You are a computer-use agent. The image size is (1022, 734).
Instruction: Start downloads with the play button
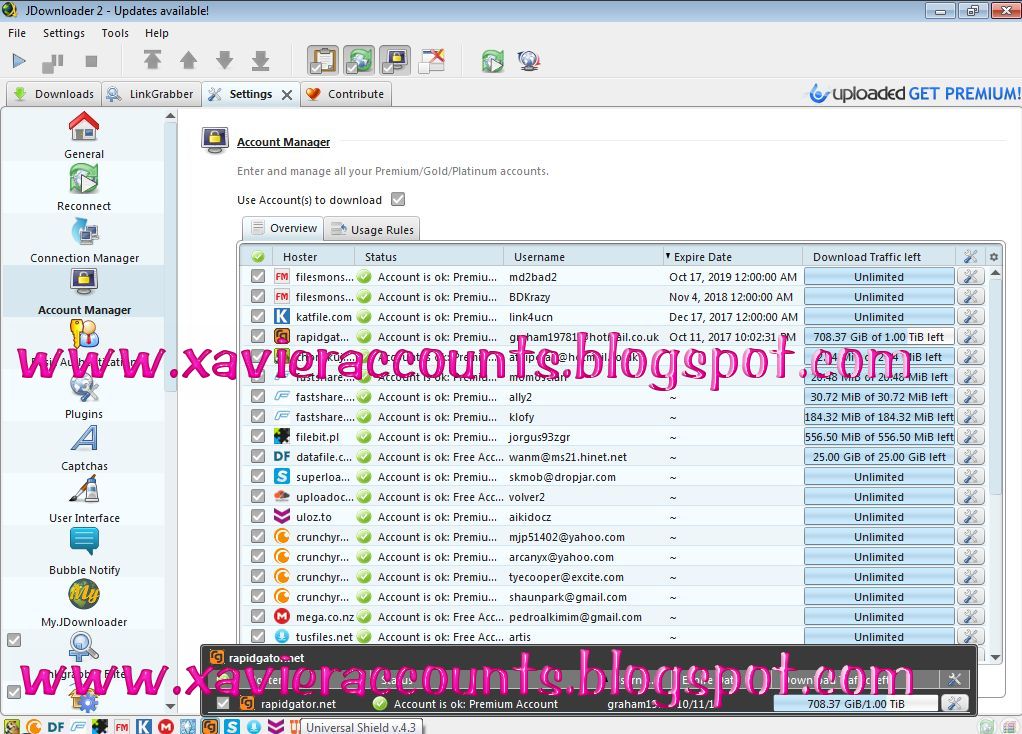click(19, 61)
